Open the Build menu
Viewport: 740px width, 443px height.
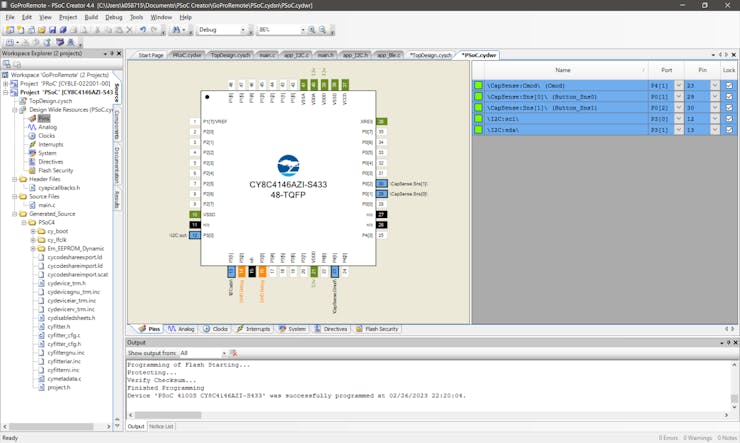coord(91,17)
